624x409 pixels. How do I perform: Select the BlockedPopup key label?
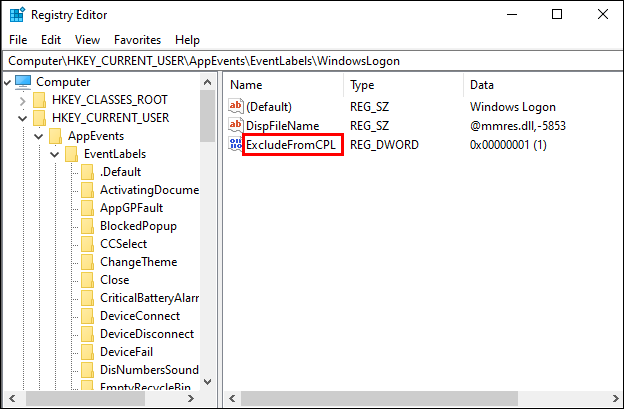(138, 226)
